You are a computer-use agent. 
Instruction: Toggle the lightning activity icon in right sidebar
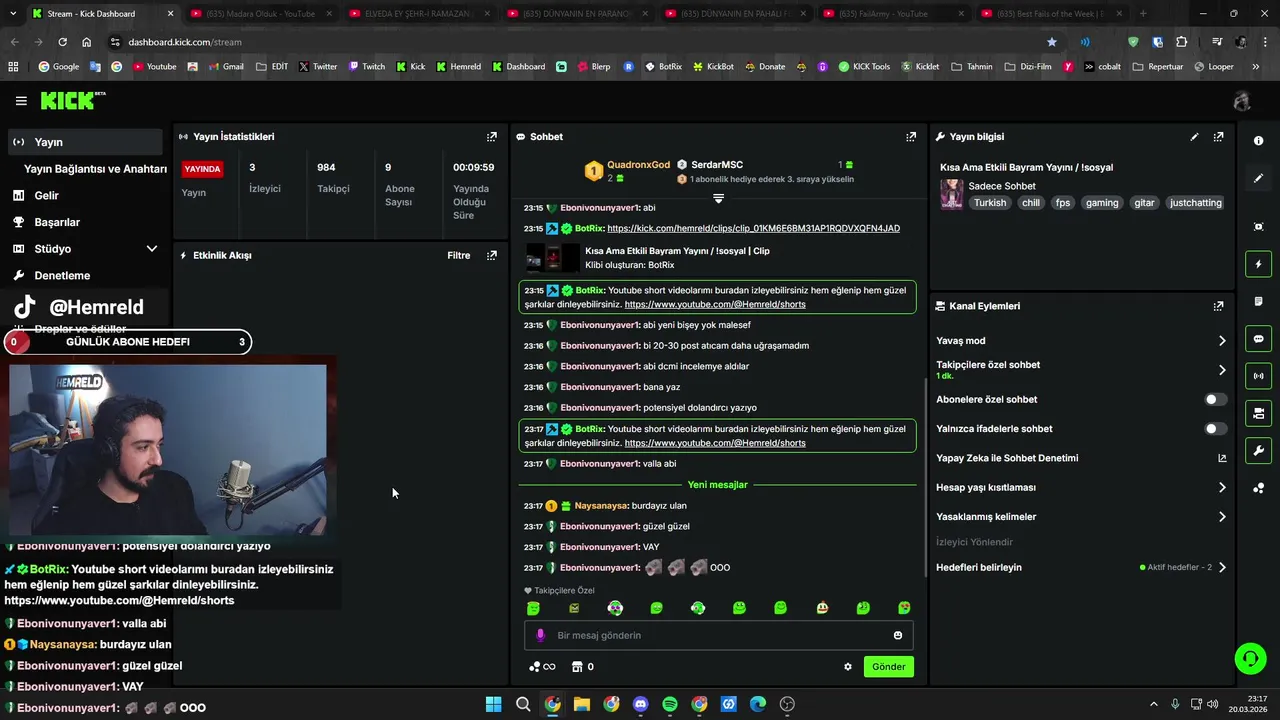coord(1258,264)
